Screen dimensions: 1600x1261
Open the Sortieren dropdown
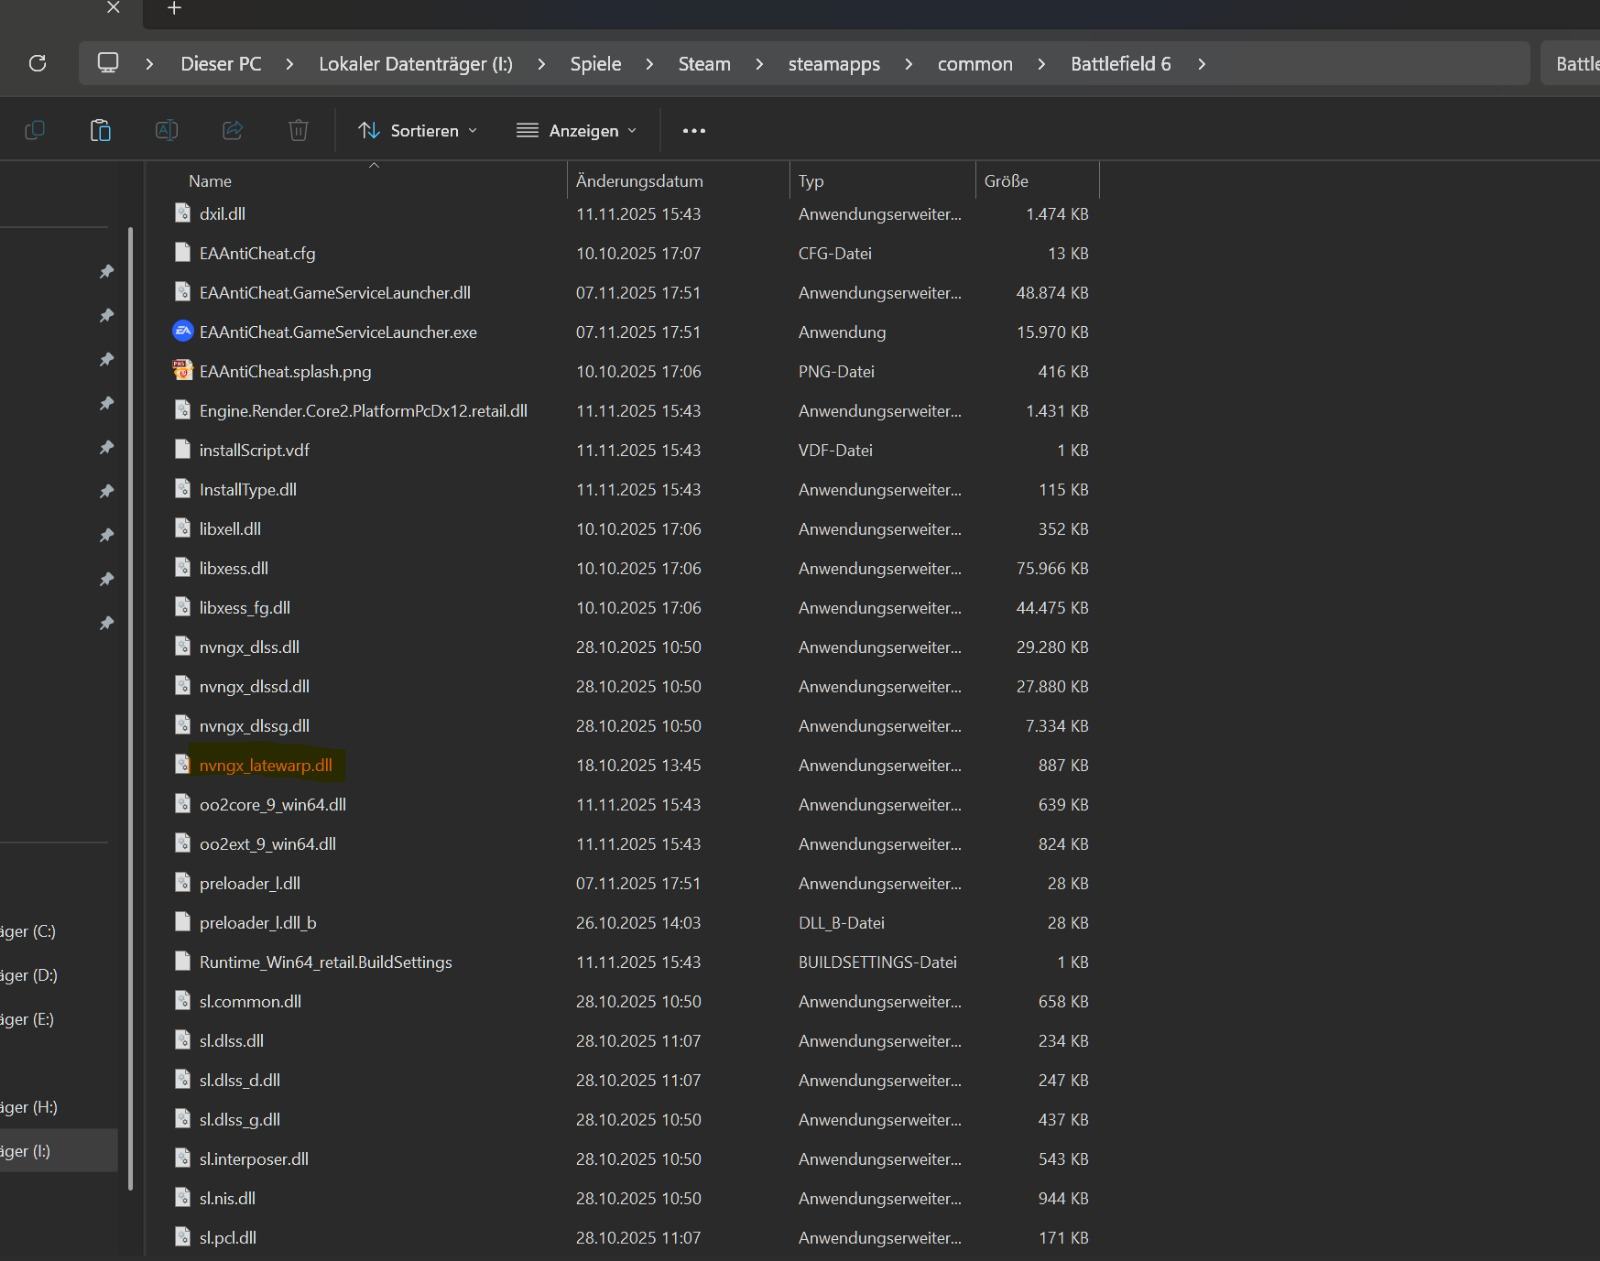pos(418,130)
